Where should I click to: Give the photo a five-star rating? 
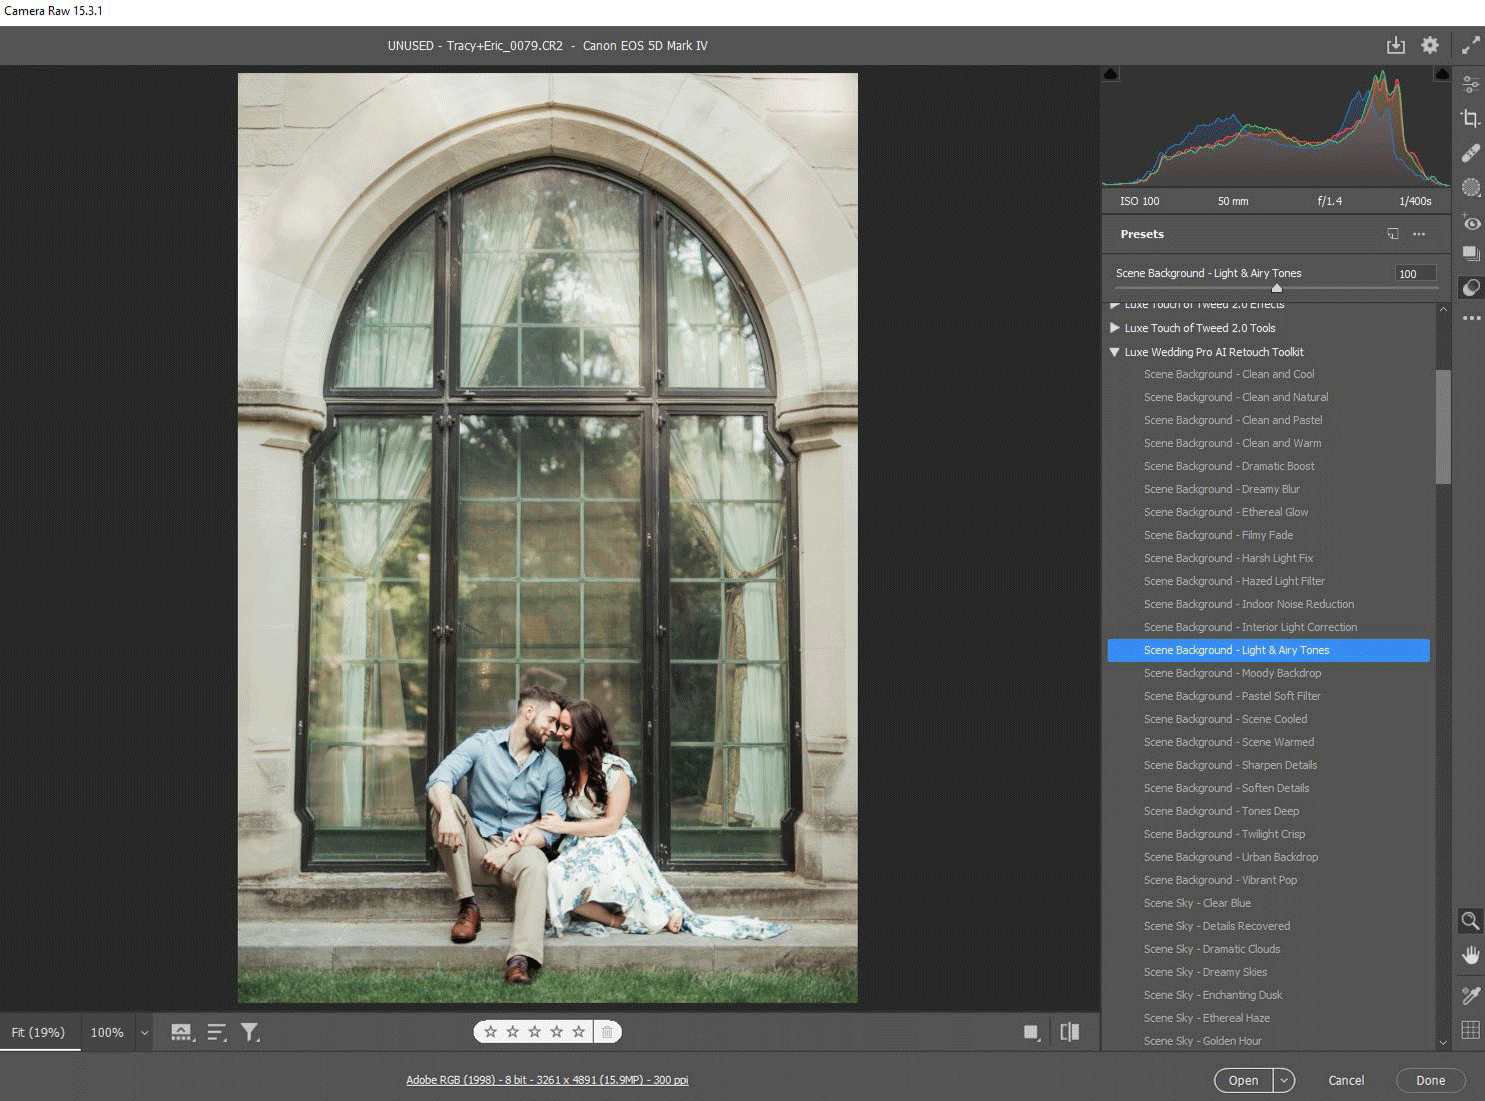pyautogui.click(x=578, y=1032)
